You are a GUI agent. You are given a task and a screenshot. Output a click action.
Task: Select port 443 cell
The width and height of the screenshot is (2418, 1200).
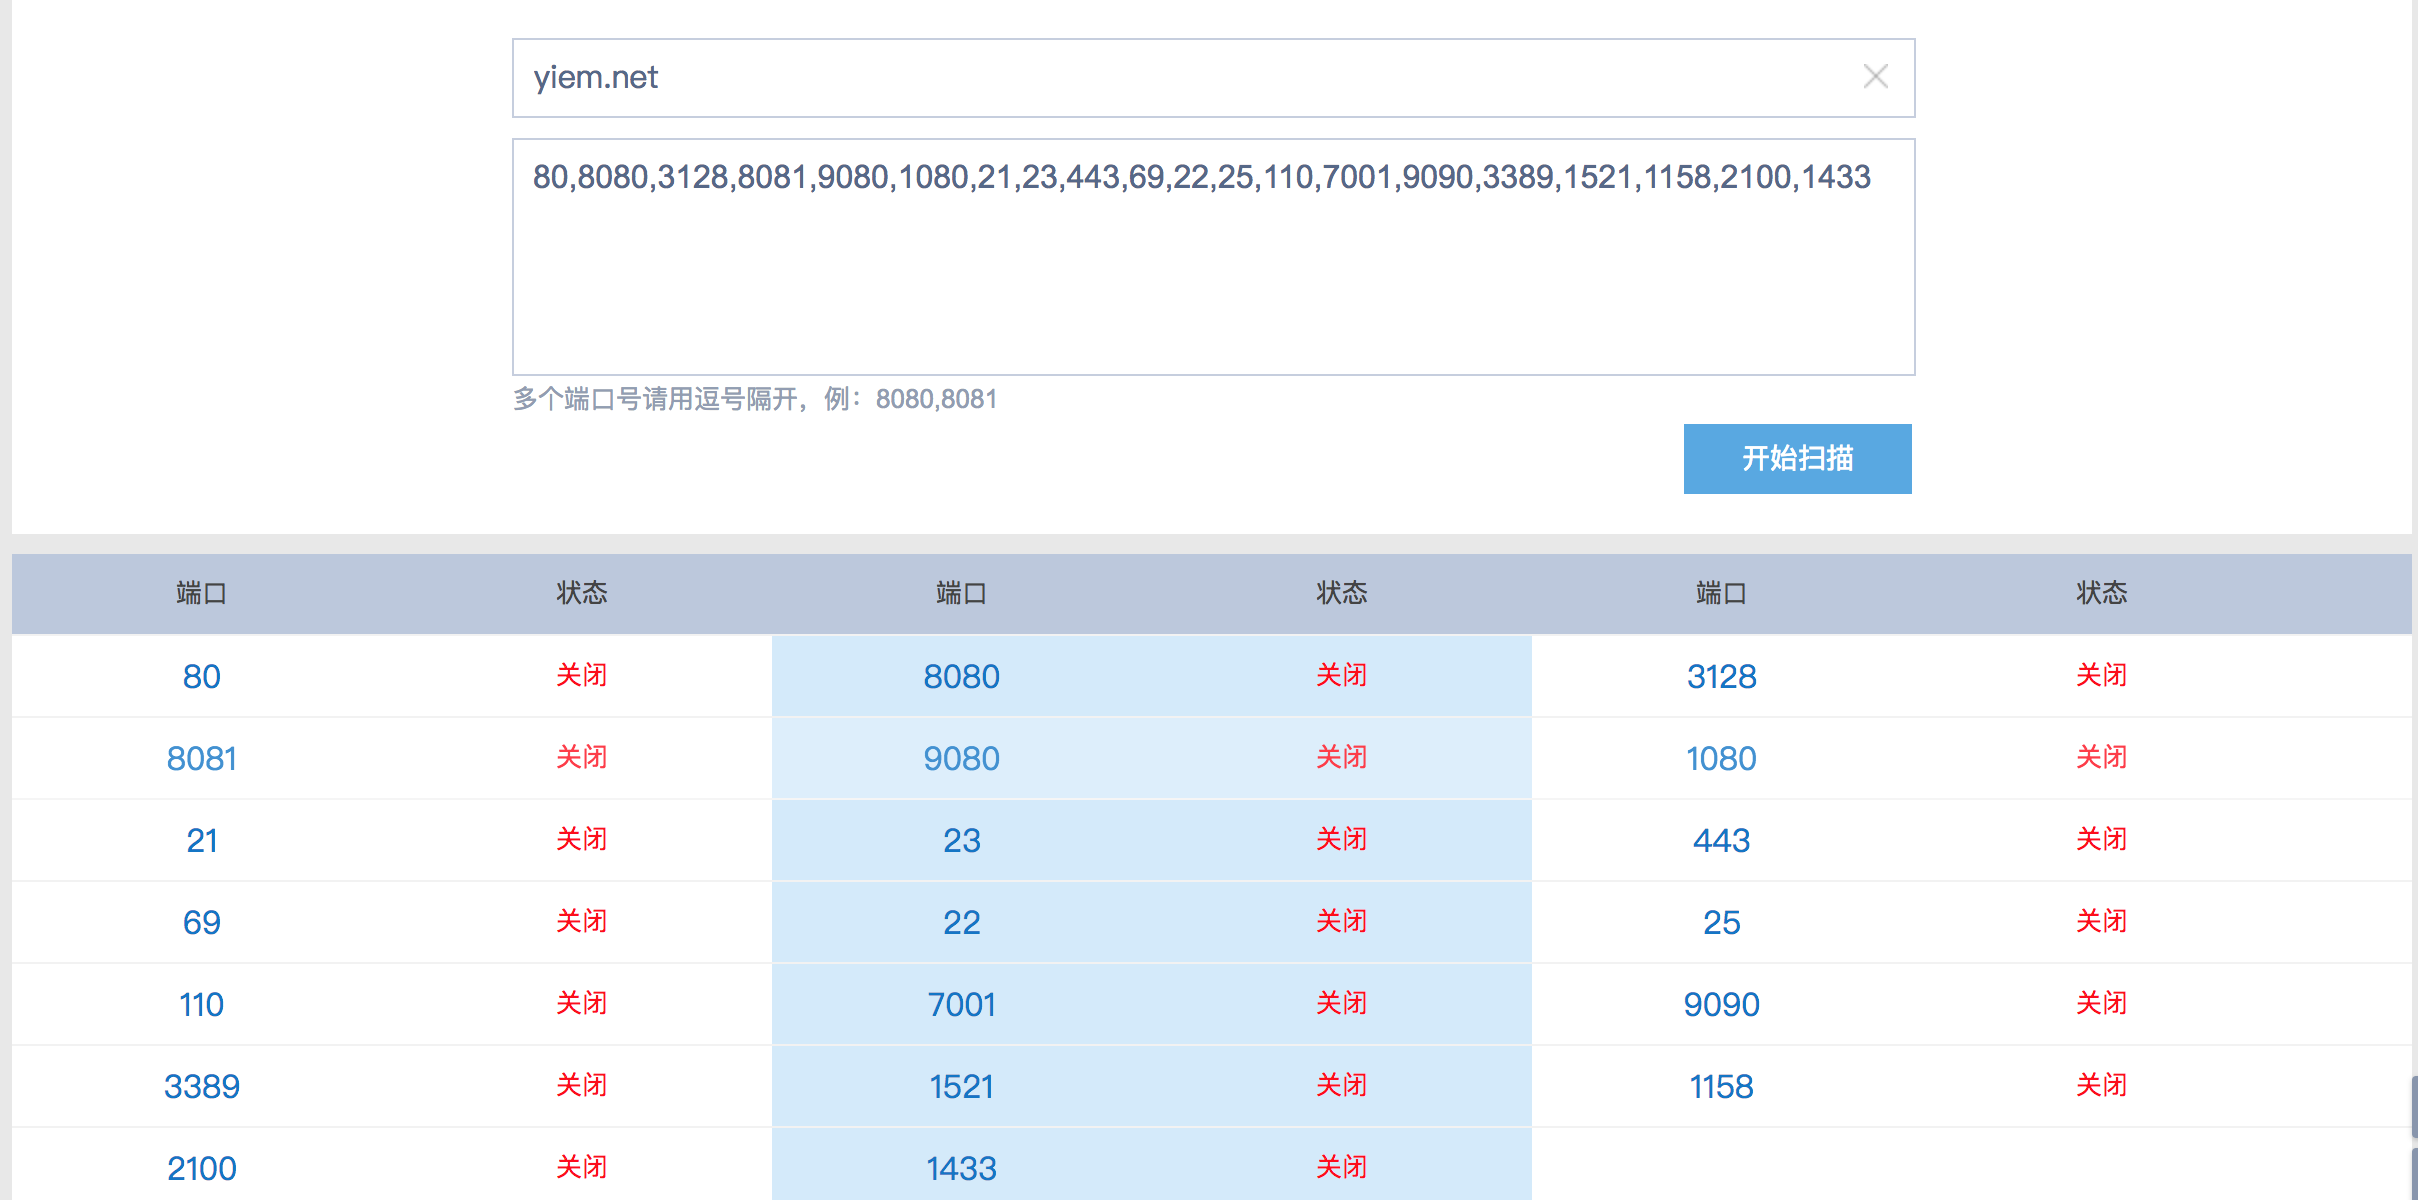point(1721,841)
